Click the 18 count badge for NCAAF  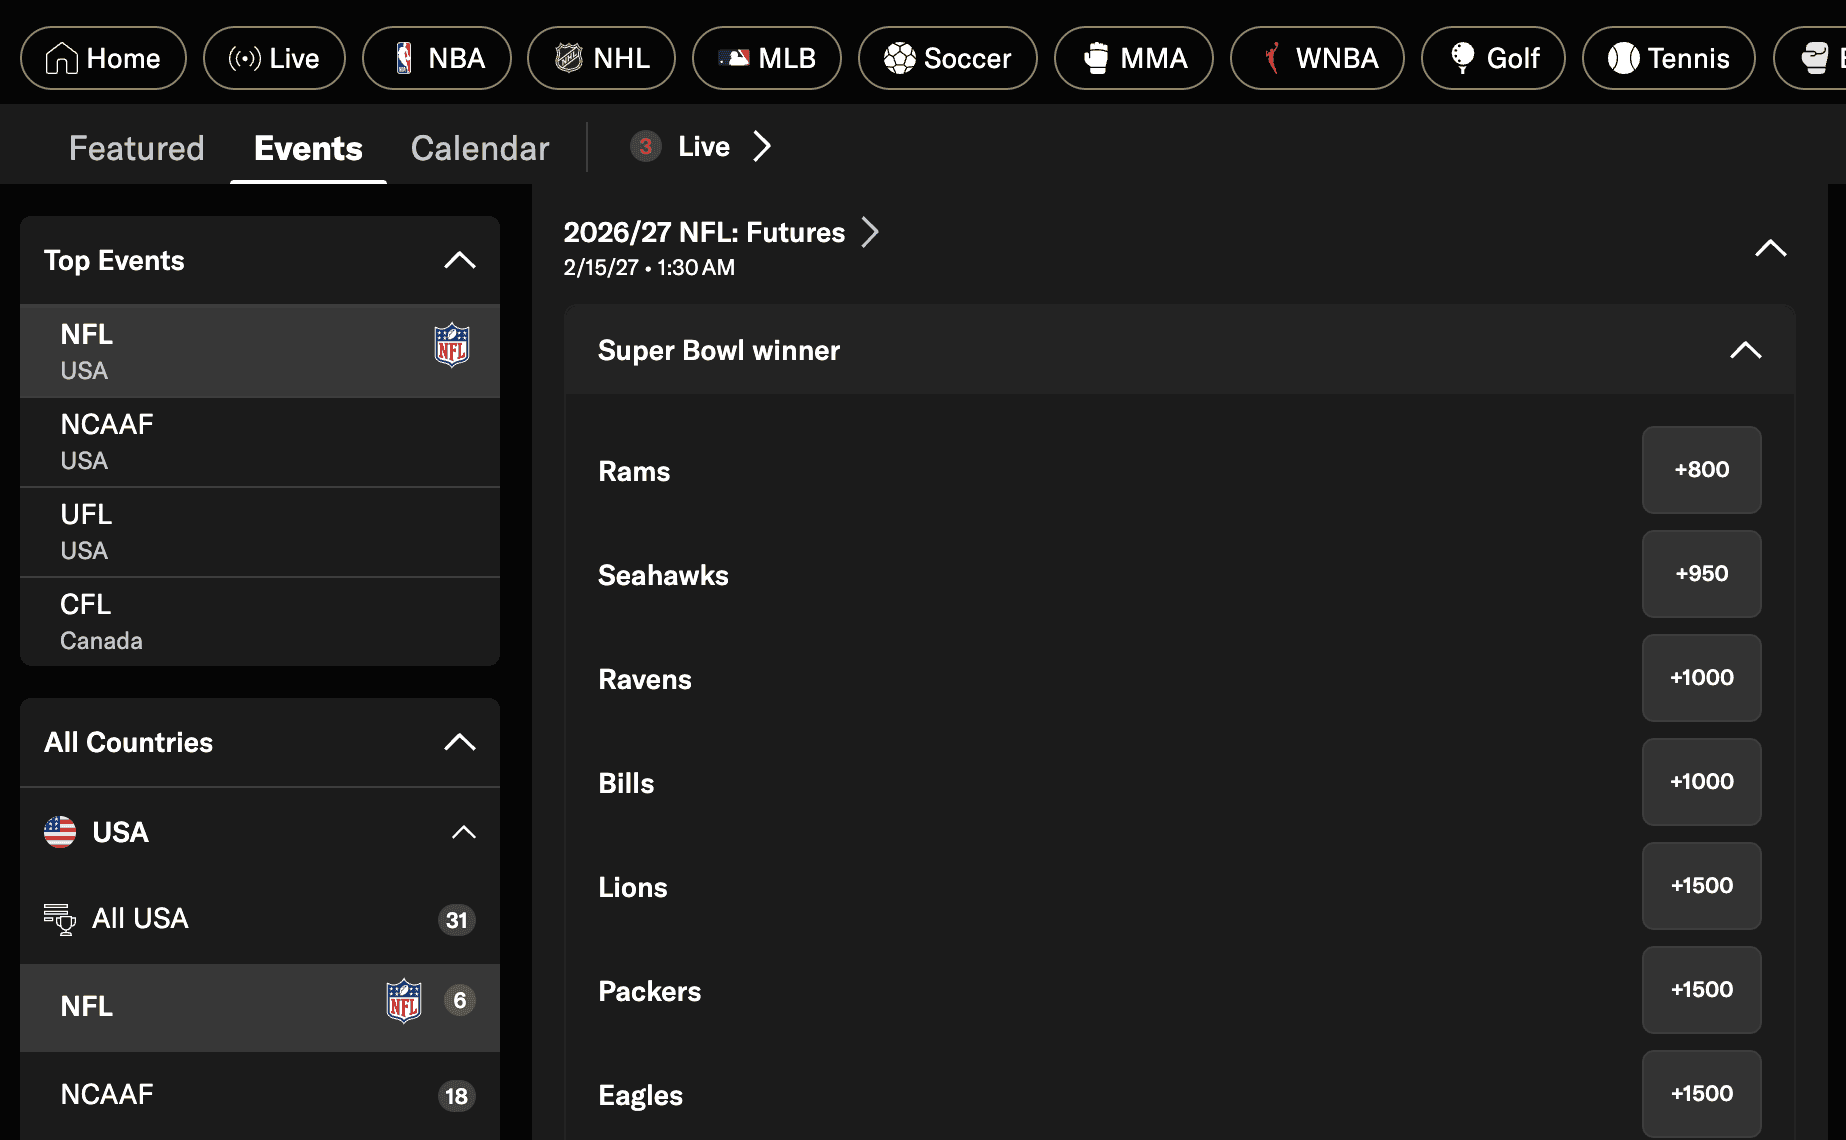pyautogui.click(x=457, y=1096)
